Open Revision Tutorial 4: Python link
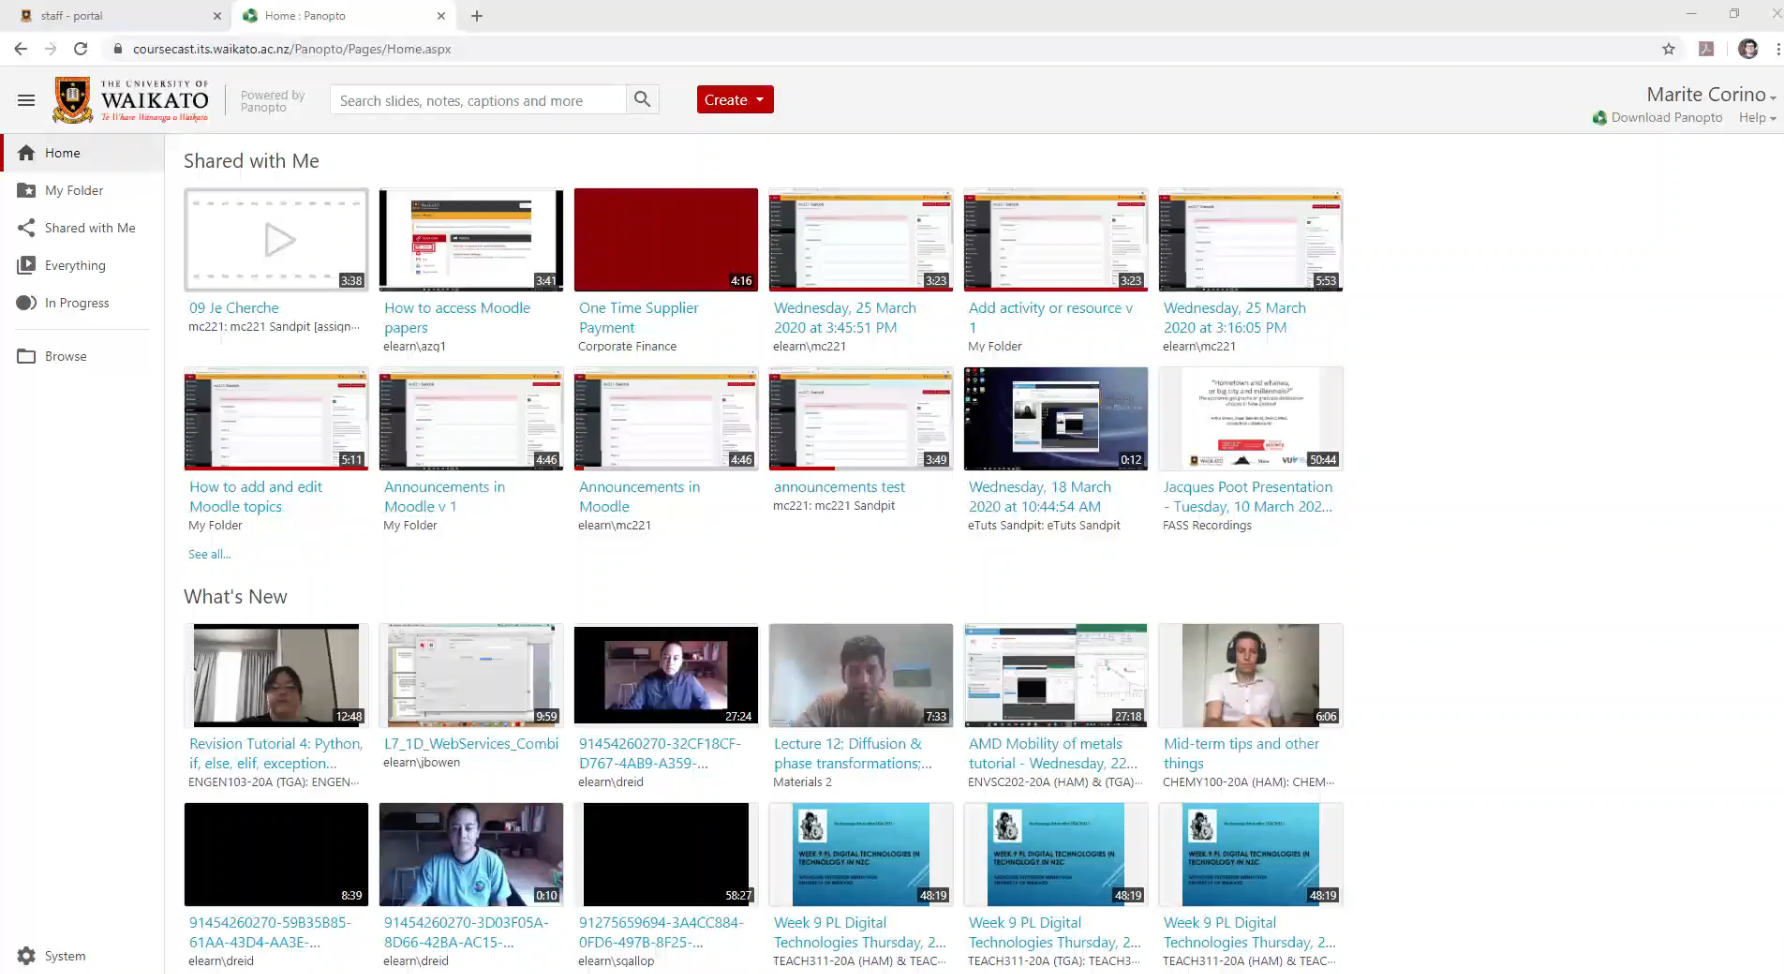Image resolution: width=1784 pixels, height=974 pixels. 275,753
